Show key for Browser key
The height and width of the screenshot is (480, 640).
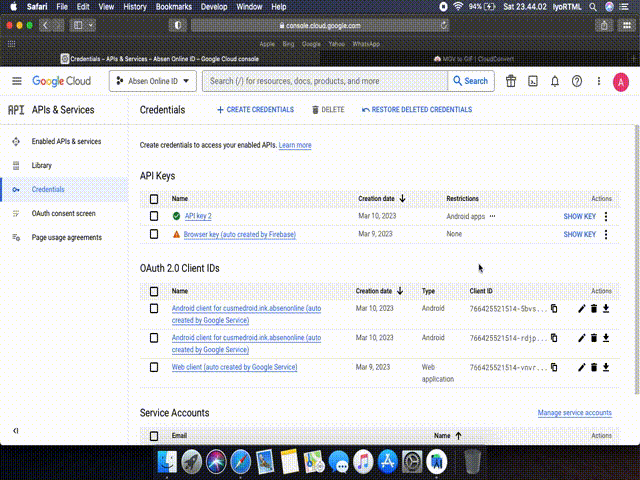[x=580, y=234]
